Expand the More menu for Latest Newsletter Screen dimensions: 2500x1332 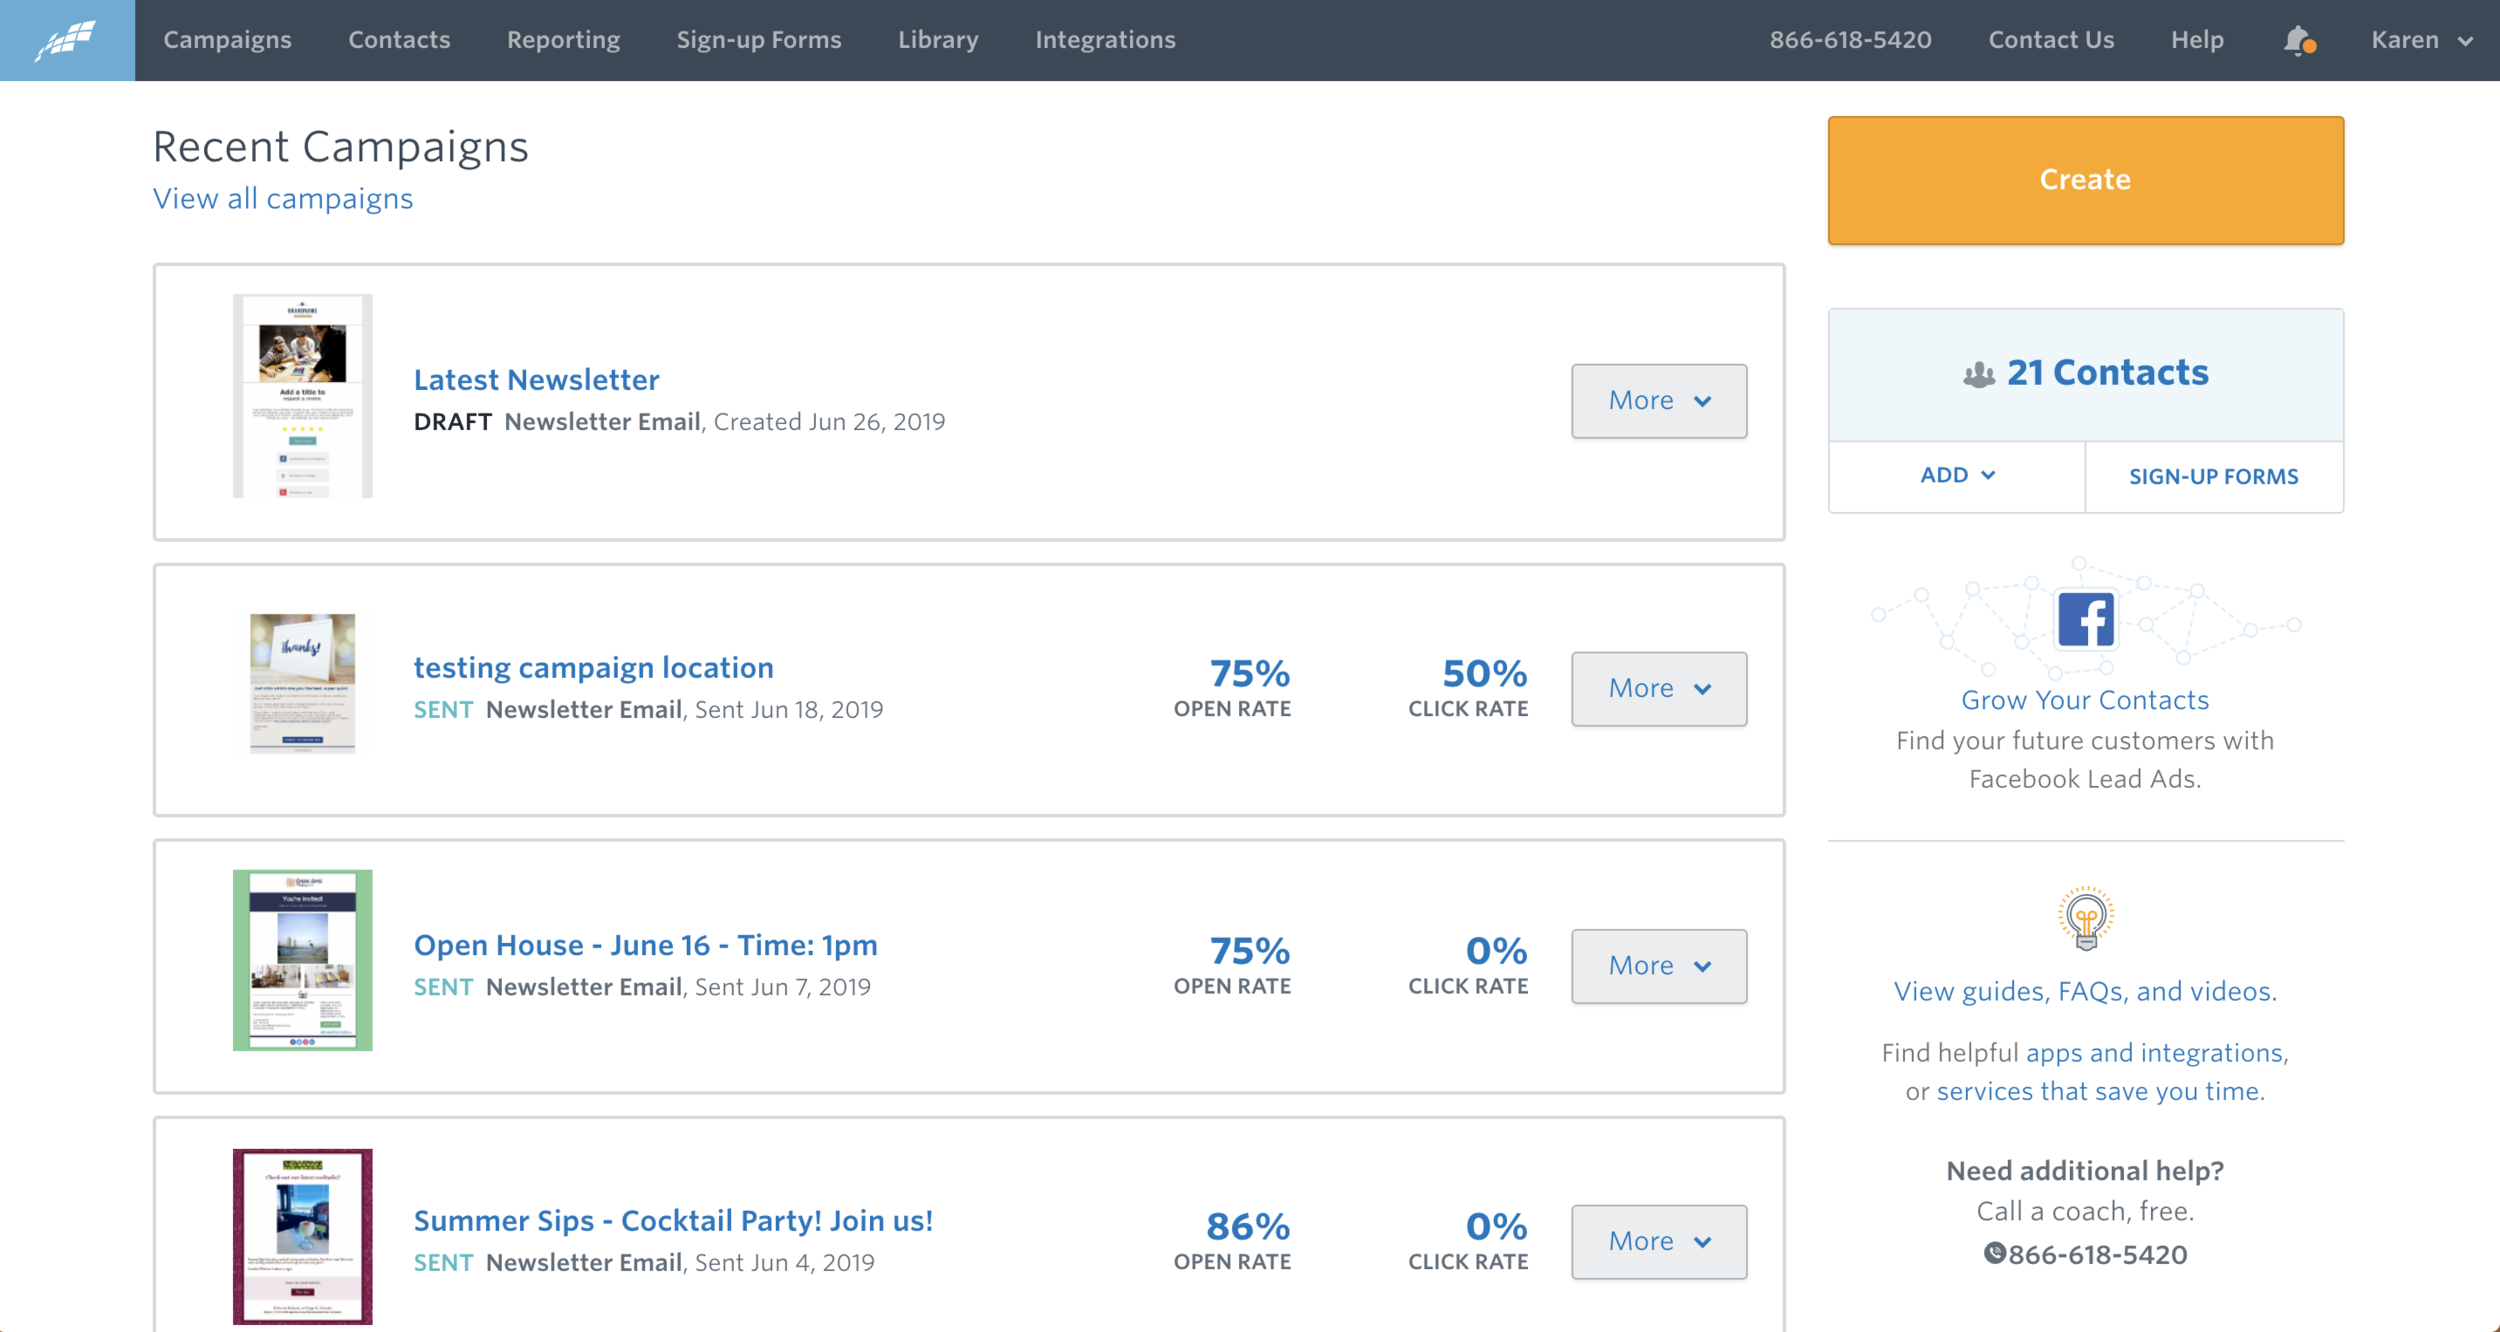tap(1658, 400)
